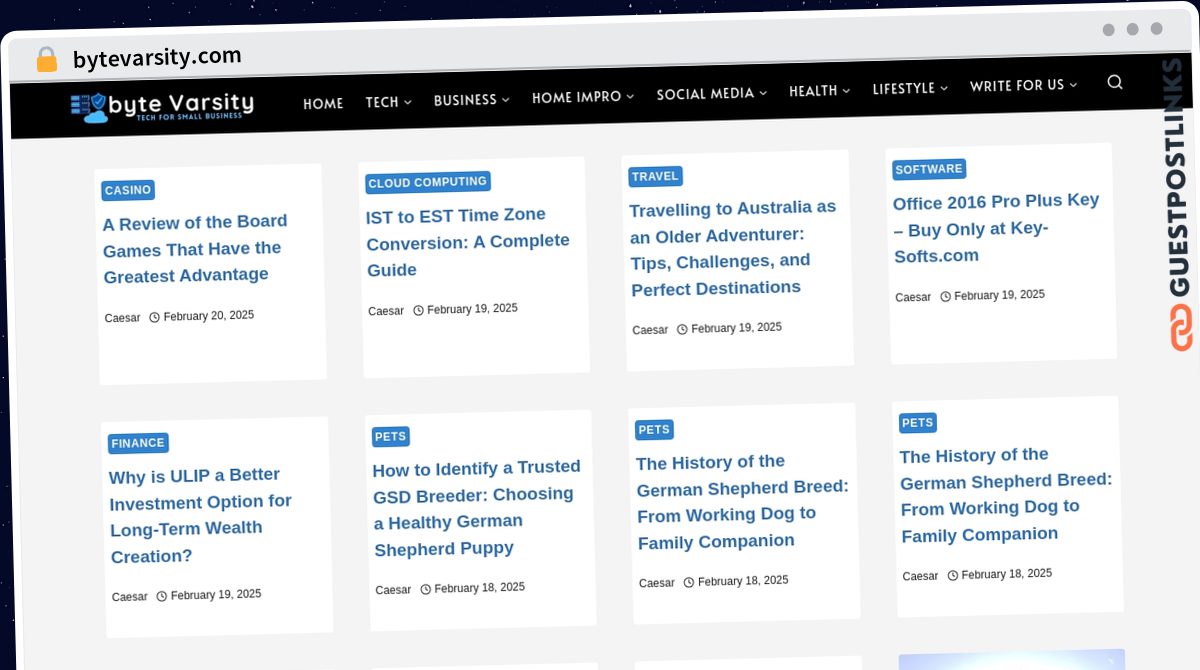Click the padlock icon in address bar
1200x670 pixels.
point(46,59)
